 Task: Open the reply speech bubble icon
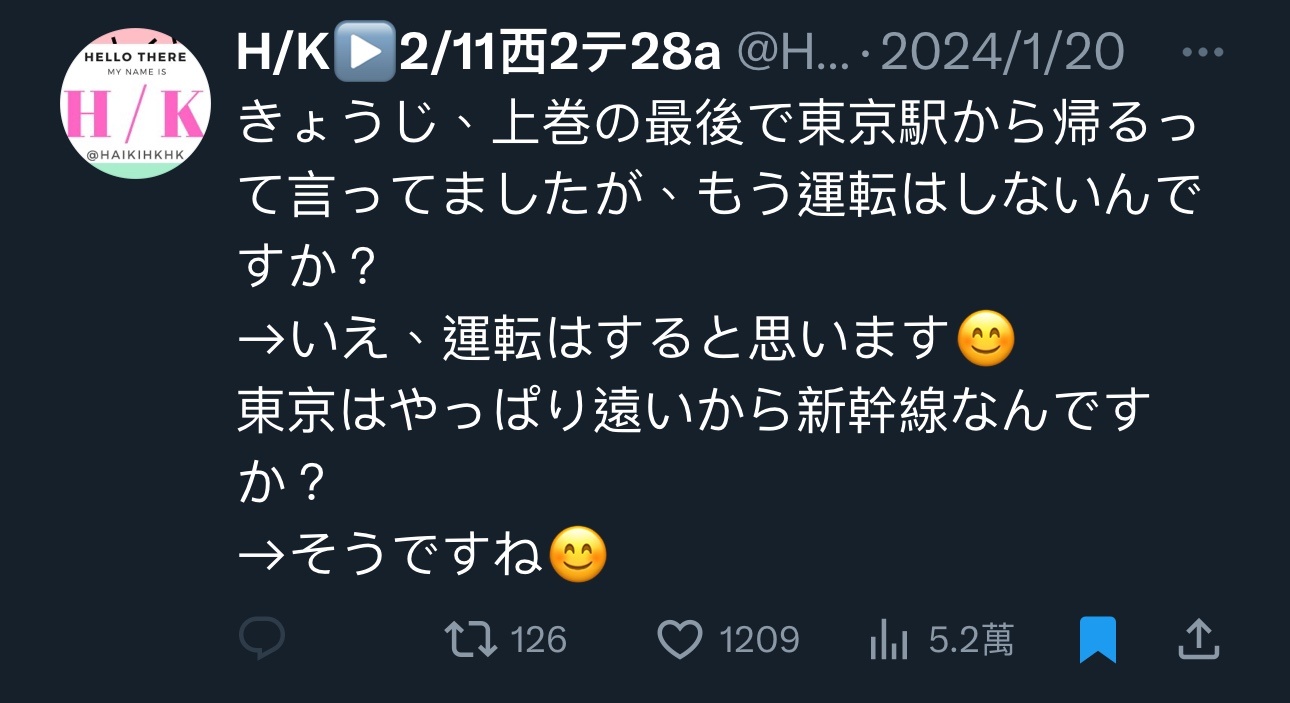262,639
